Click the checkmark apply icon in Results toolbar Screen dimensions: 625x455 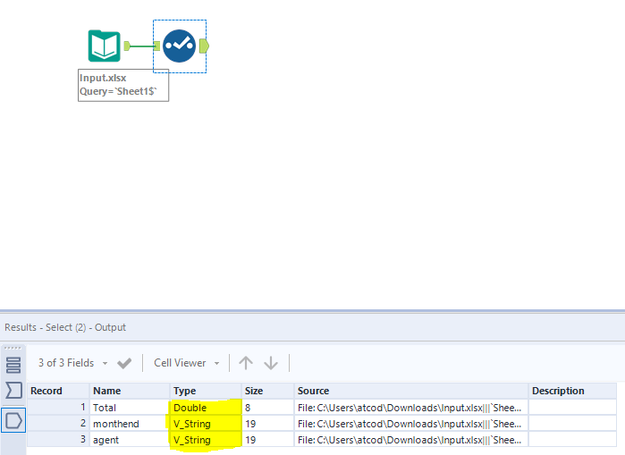coord(124,363)
